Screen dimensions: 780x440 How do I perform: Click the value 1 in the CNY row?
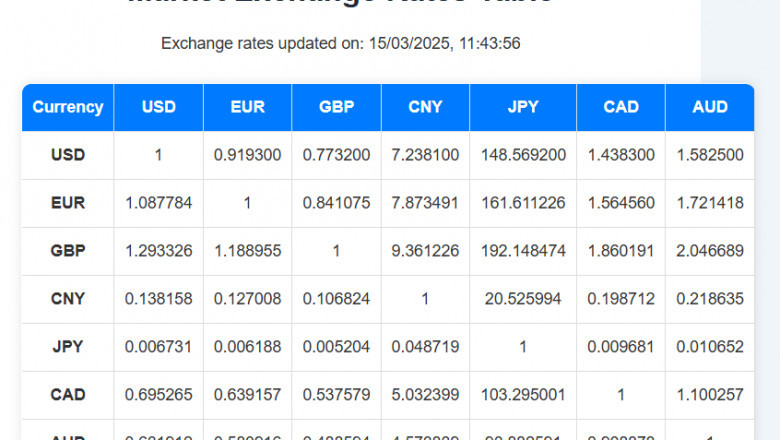[x=425, y=299]
